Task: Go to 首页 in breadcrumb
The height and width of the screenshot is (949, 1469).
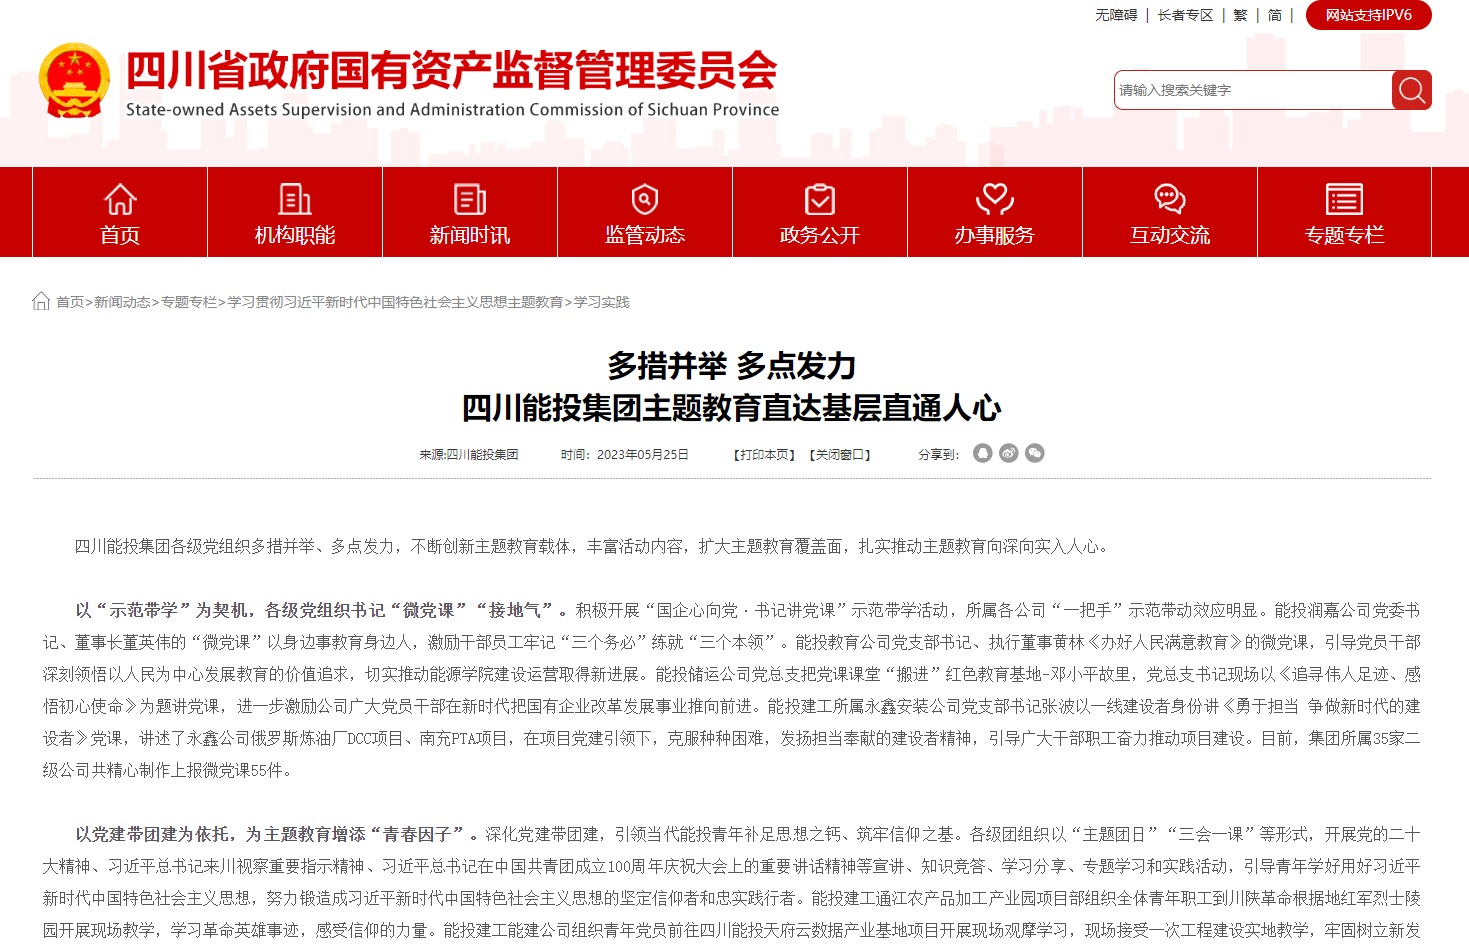Action: click(x=70, y=302)
